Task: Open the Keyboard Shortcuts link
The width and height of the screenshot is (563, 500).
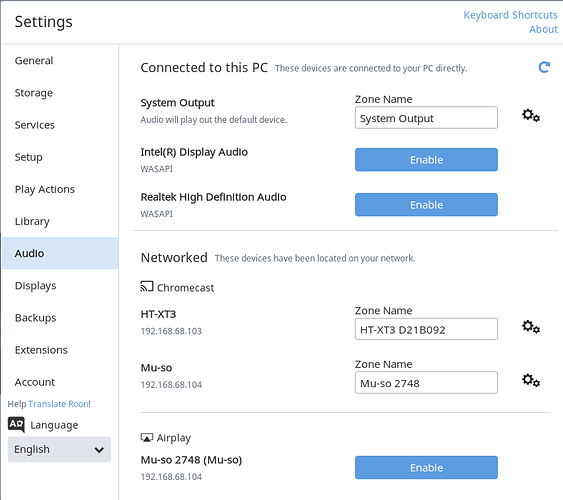Action: (x=510, y=15)
